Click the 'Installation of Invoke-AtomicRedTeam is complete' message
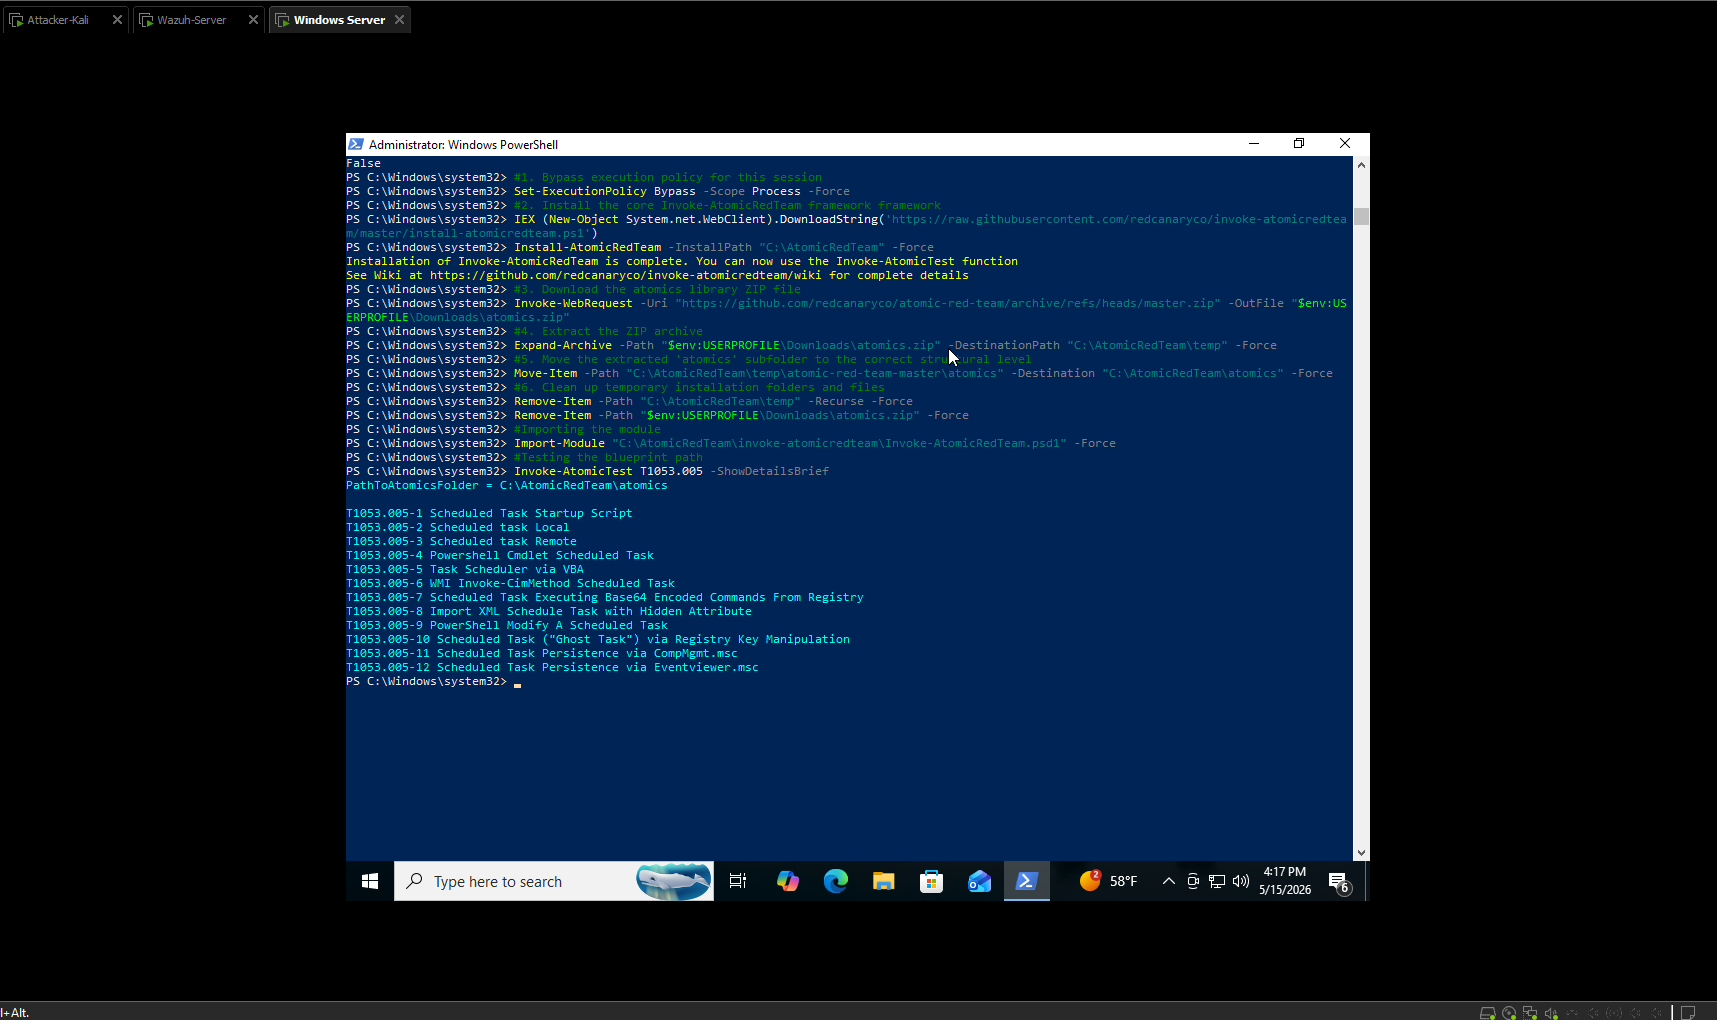This screenshot has height=1020, width=1717. click(x=682, y=261)
